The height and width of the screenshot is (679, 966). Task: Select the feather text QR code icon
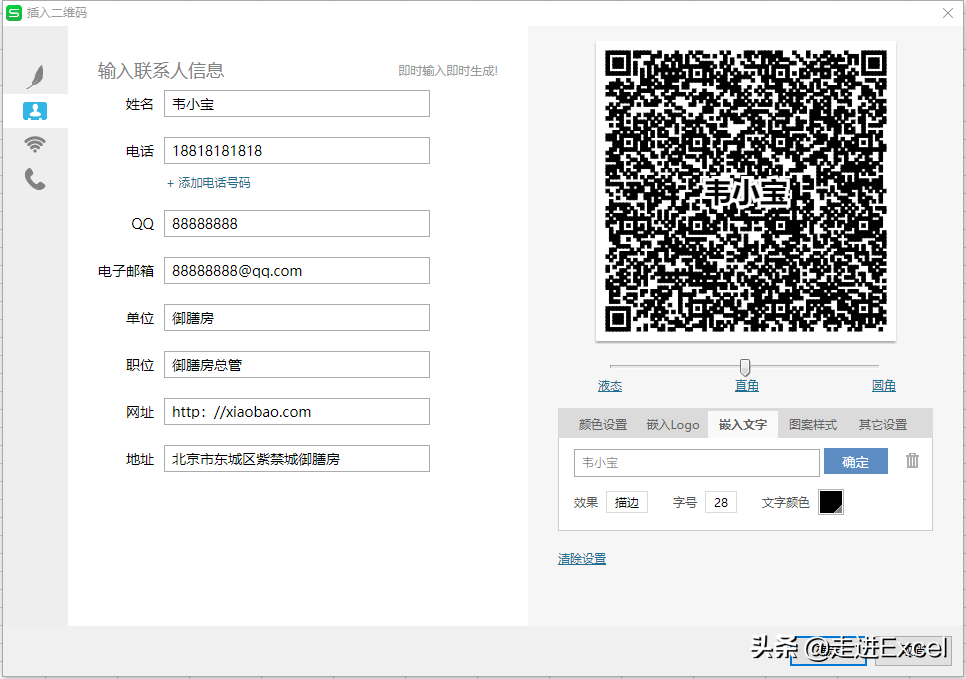click(x=35, y=77)
